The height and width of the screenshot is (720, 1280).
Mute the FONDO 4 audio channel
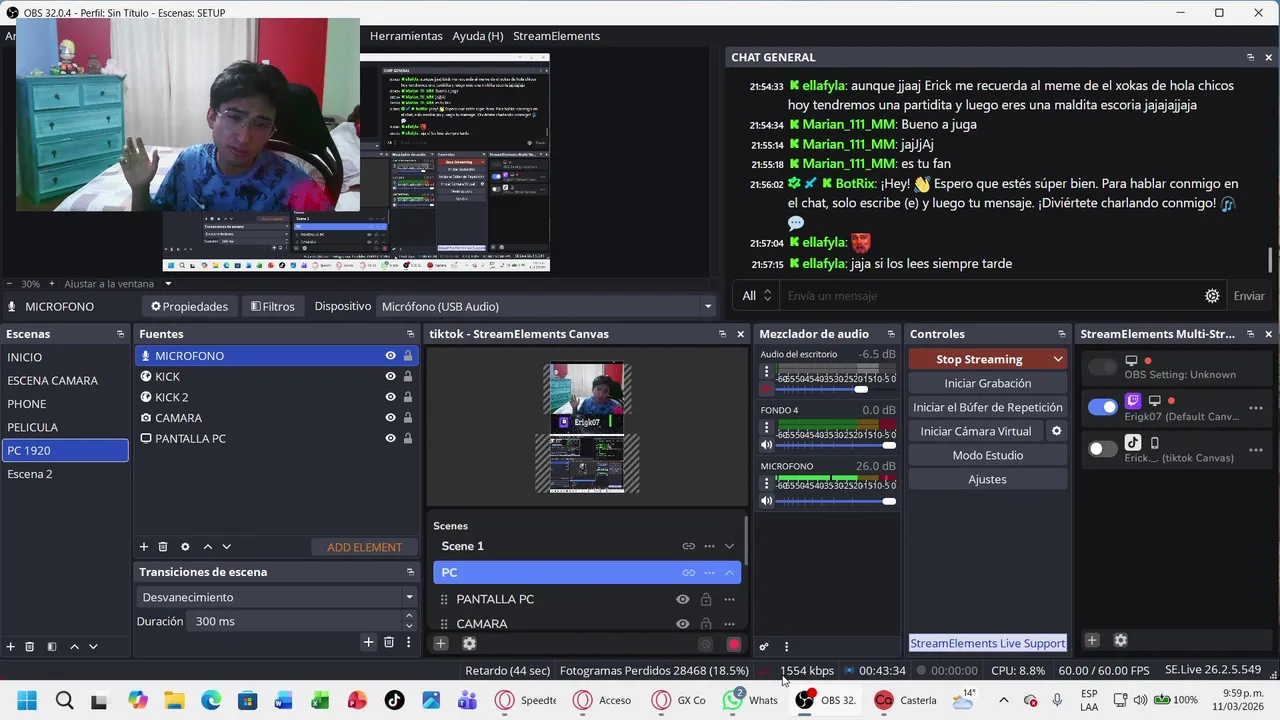click(x=767, y=445)
